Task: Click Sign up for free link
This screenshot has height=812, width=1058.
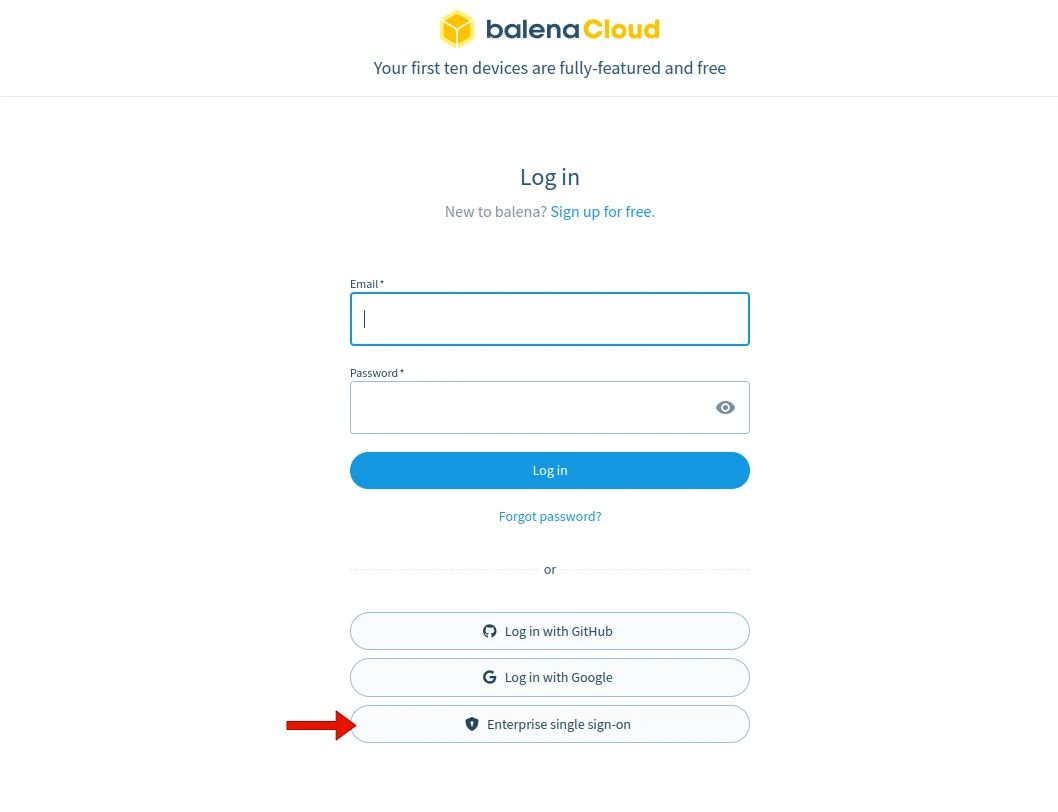Action: (602, 211)
